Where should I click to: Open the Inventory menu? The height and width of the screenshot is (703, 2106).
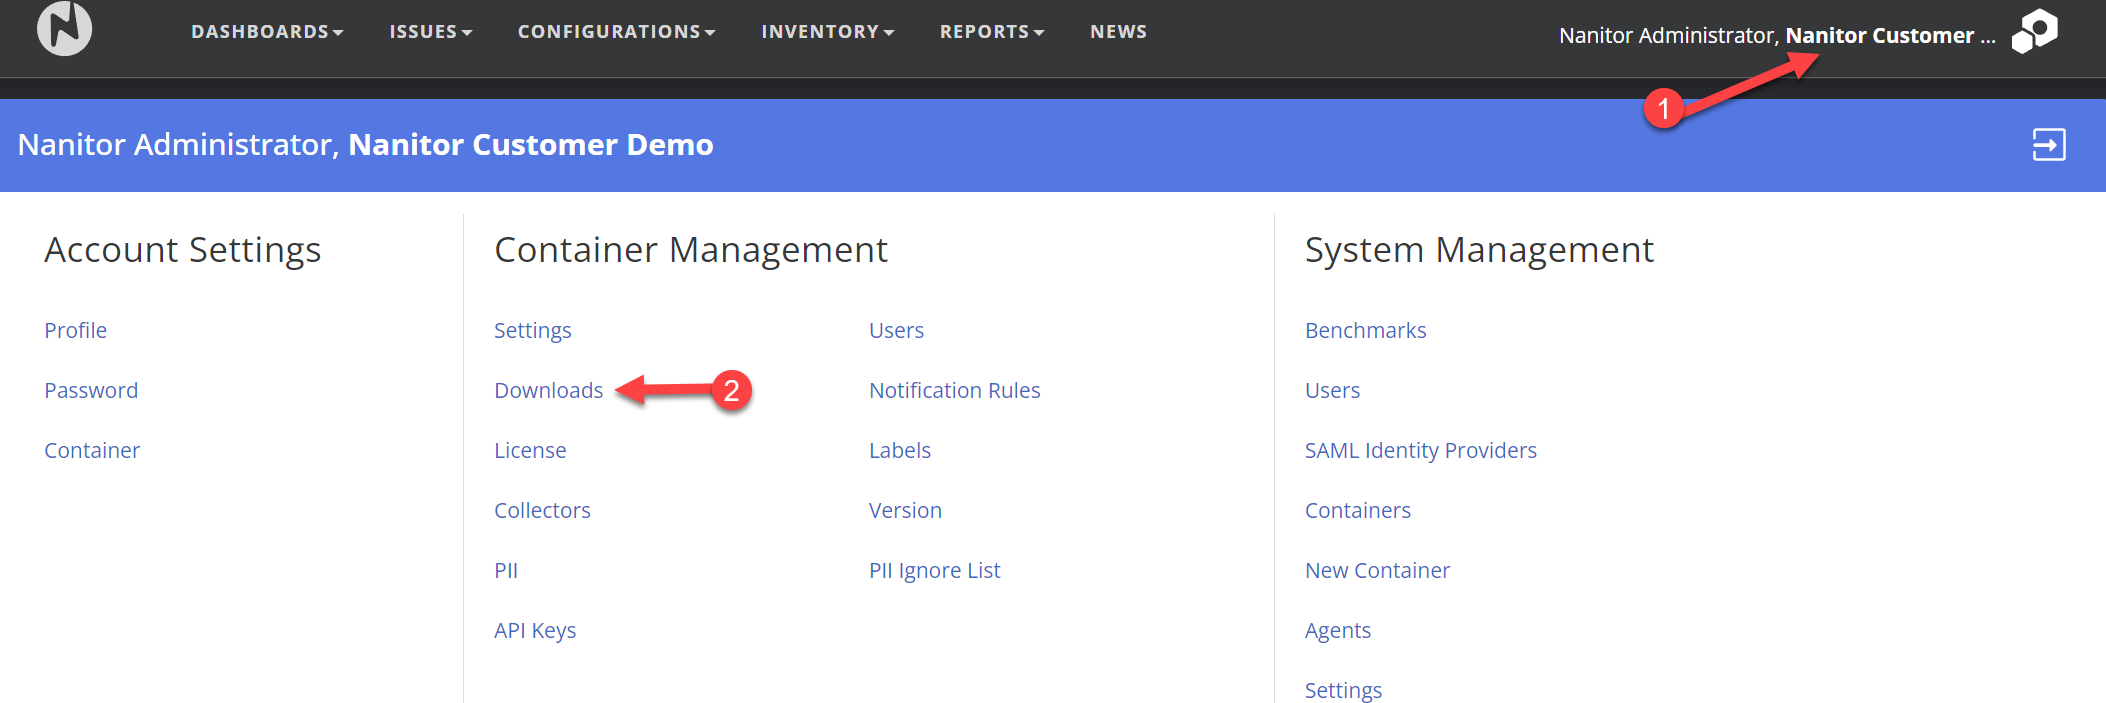coord(827,32)
